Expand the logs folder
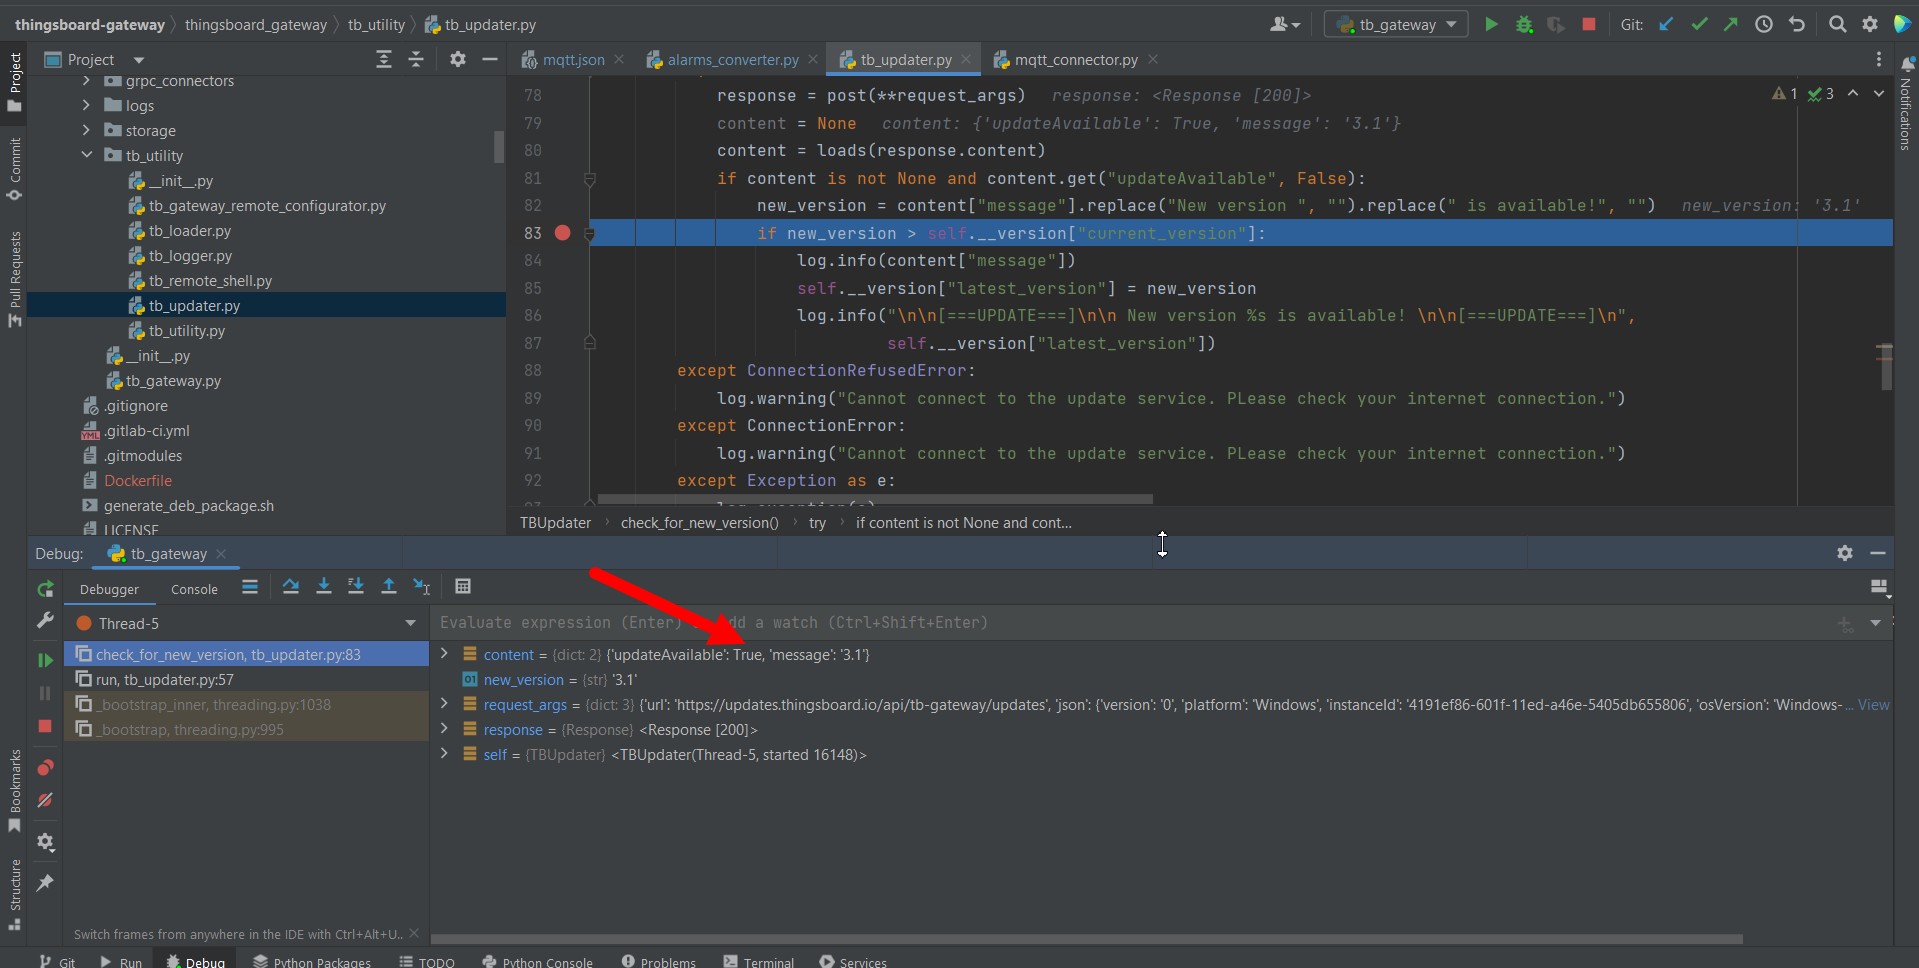1919x968 pixels. (87, 105)
